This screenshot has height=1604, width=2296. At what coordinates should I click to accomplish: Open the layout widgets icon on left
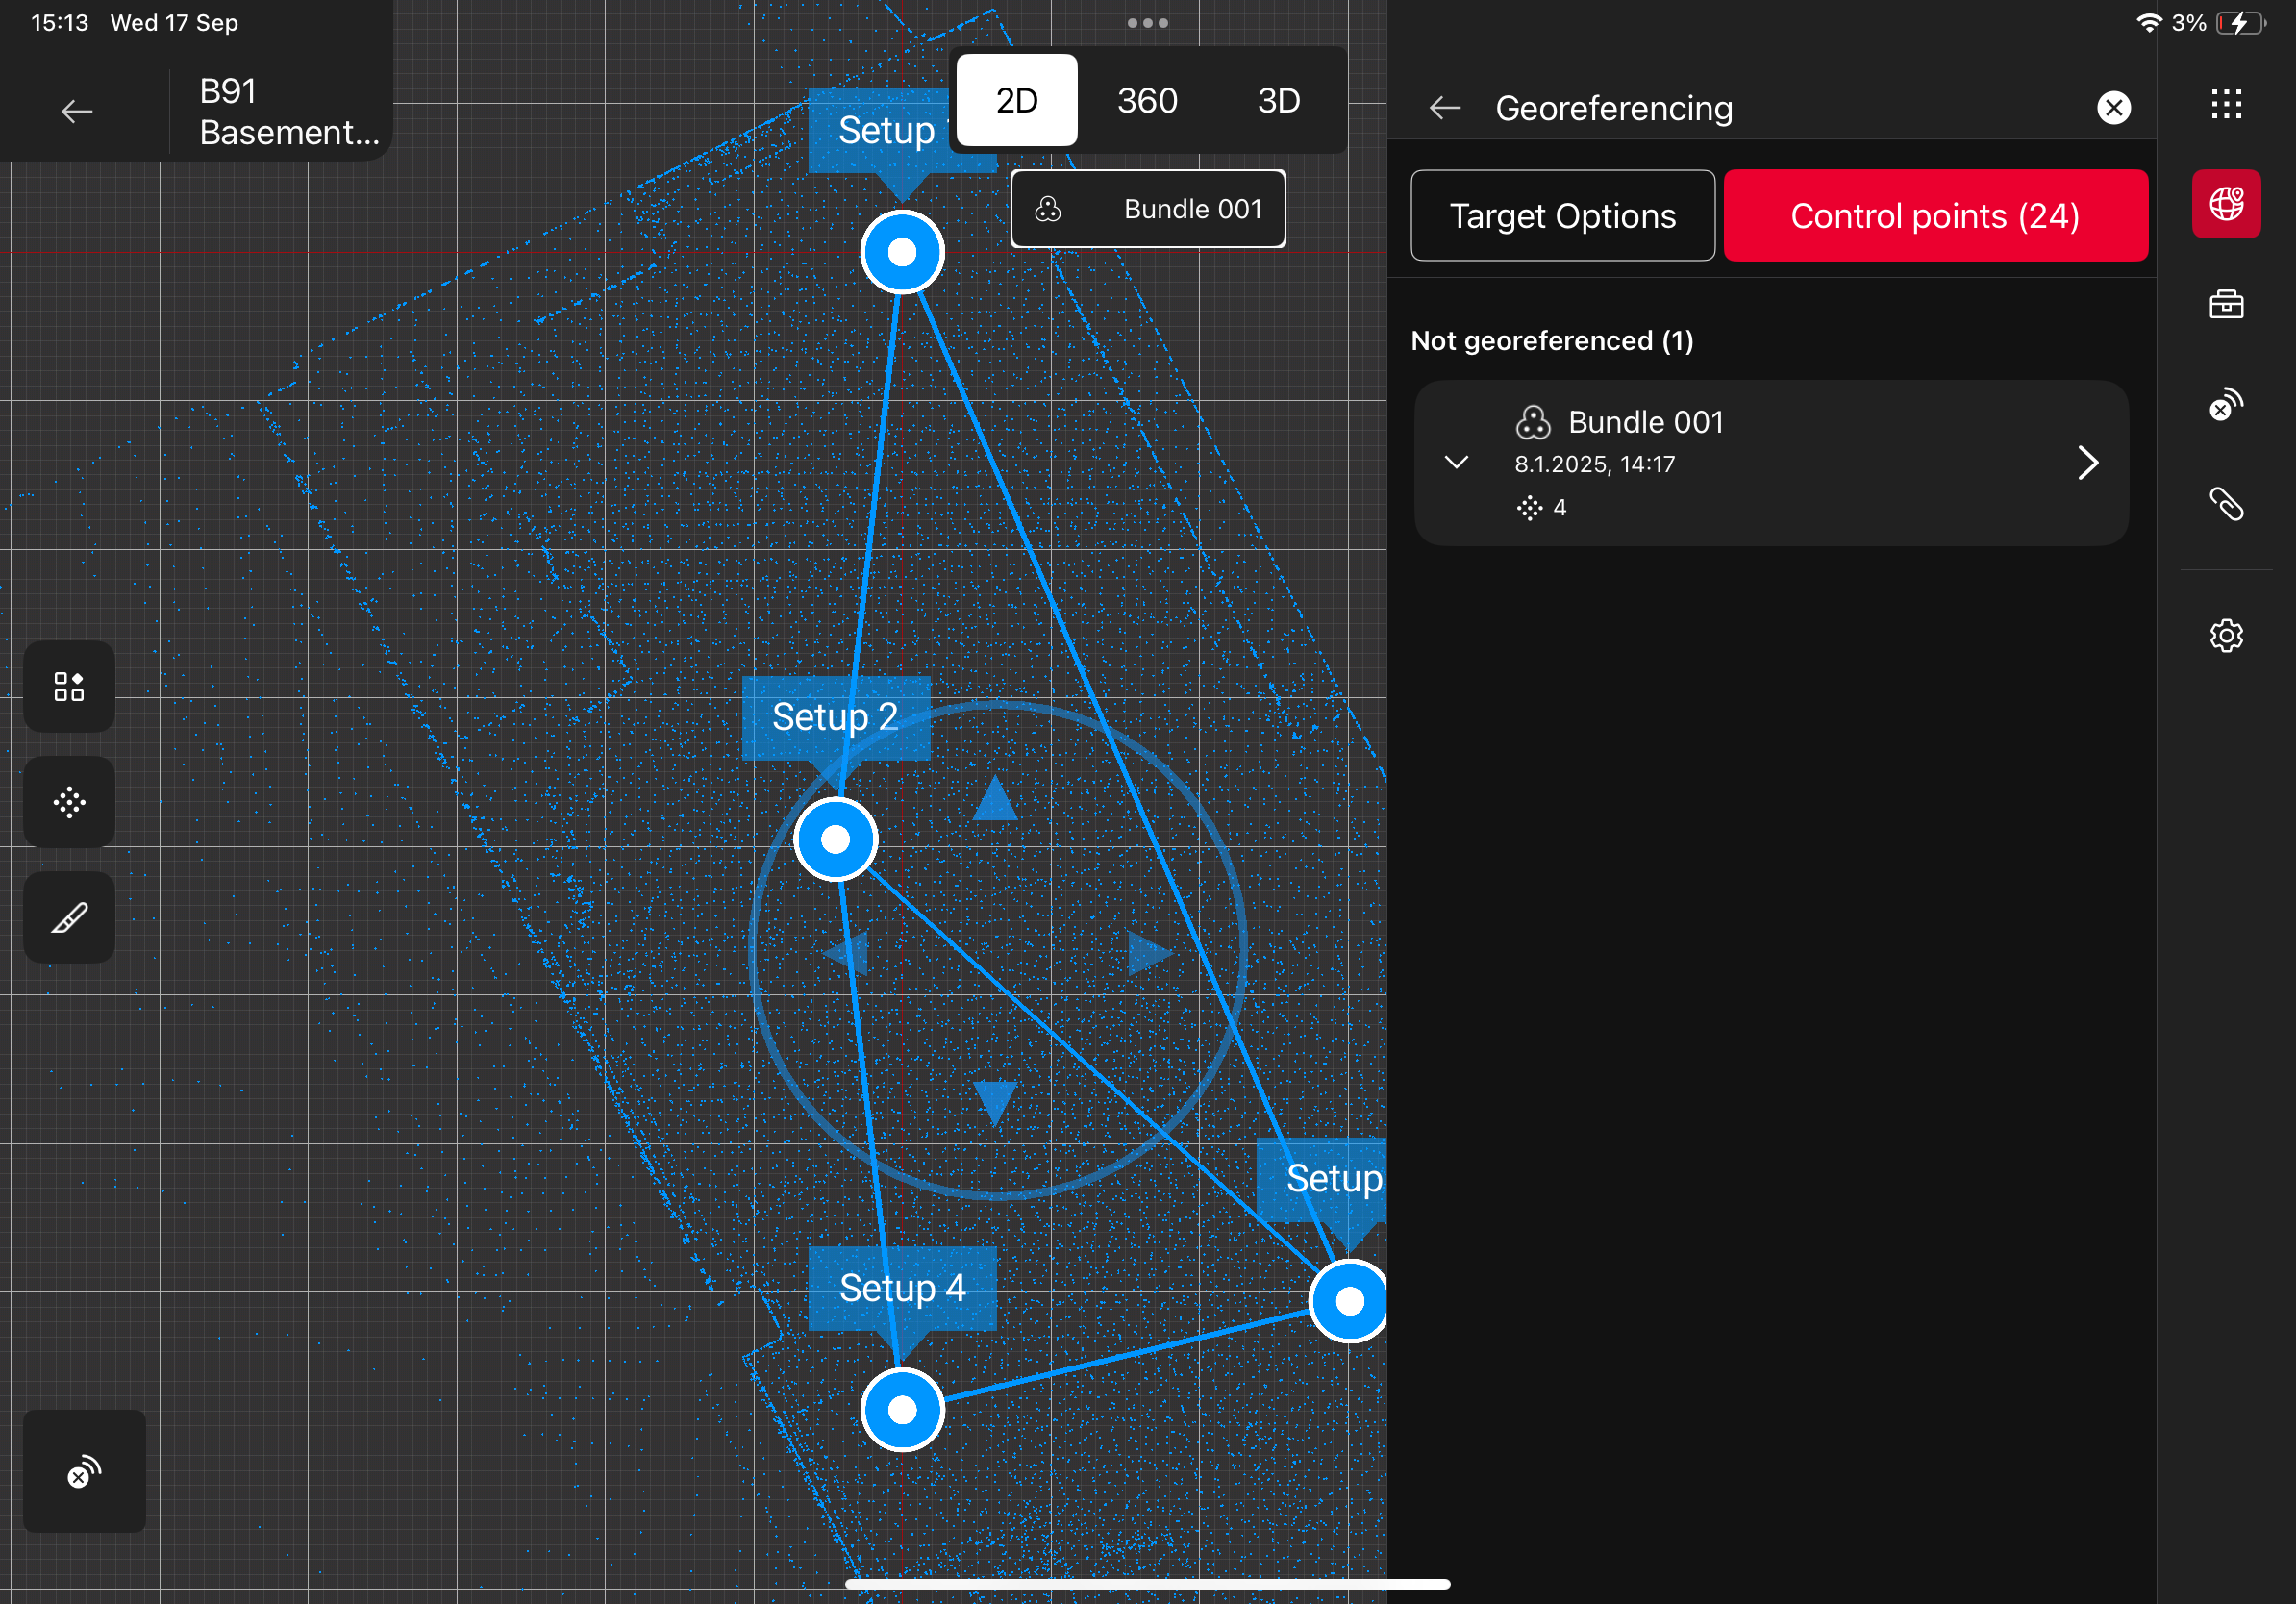pyautogui.click(x=69, y=687)
